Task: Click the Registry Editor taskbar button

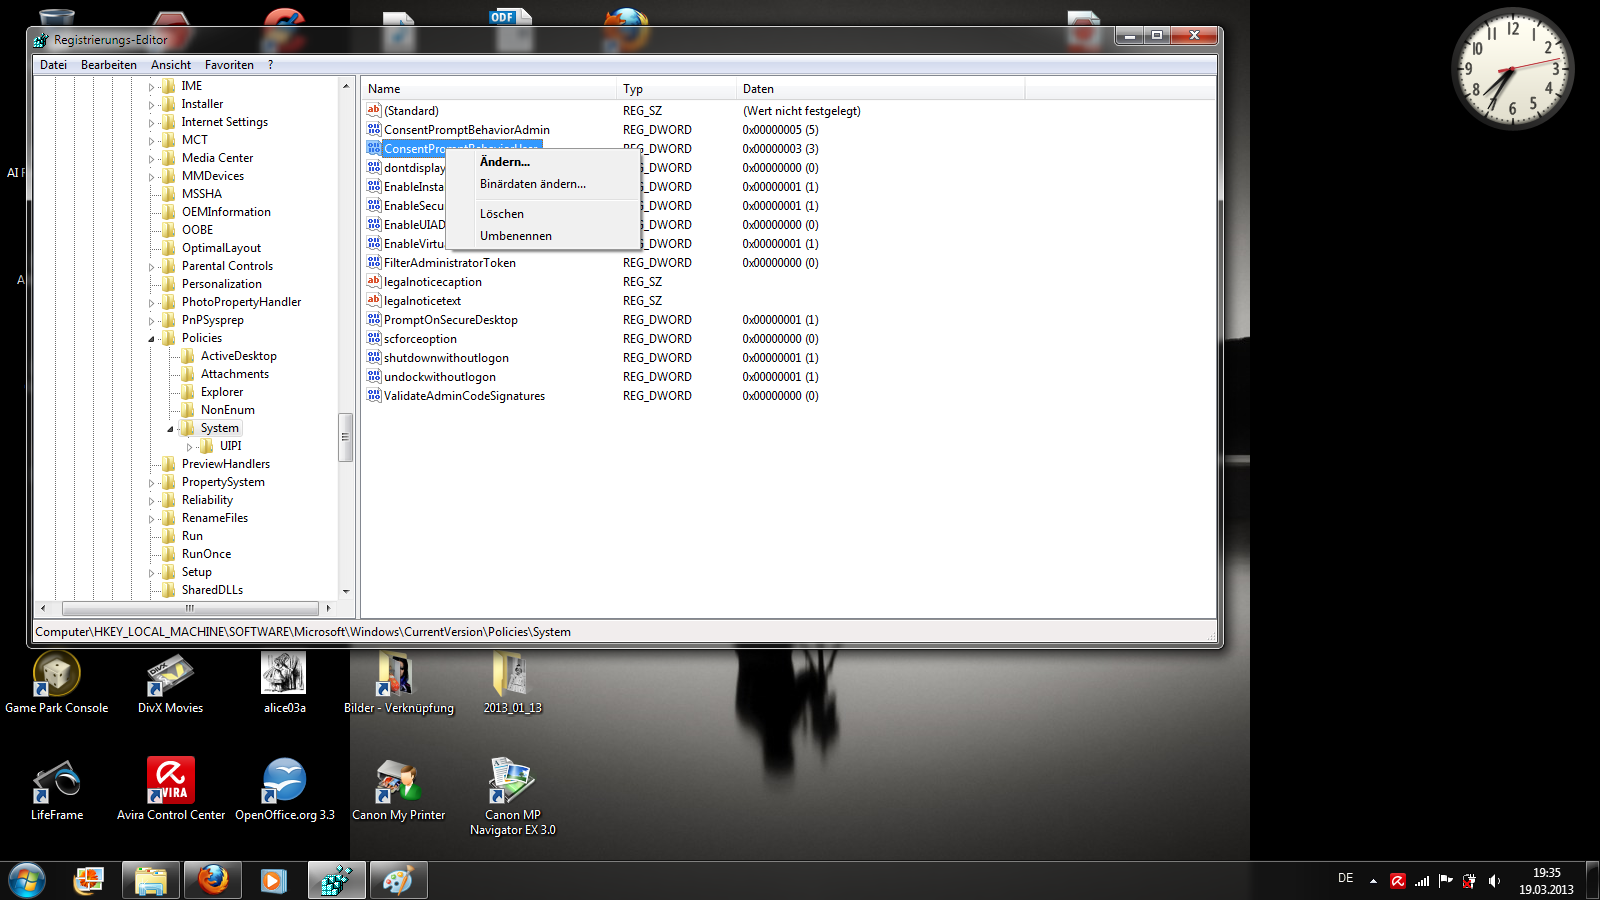Action: click(337, 880)
